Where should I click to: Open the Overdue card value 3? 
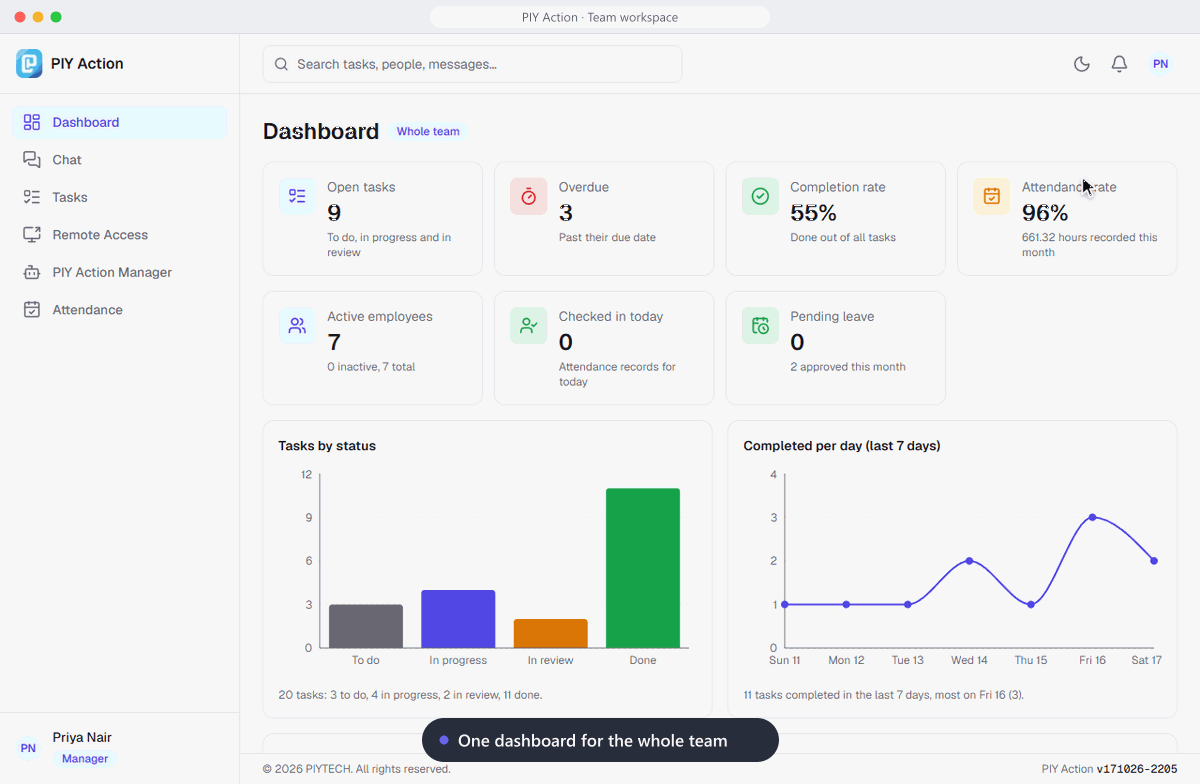pyautogui.click(x=566, y=213)
